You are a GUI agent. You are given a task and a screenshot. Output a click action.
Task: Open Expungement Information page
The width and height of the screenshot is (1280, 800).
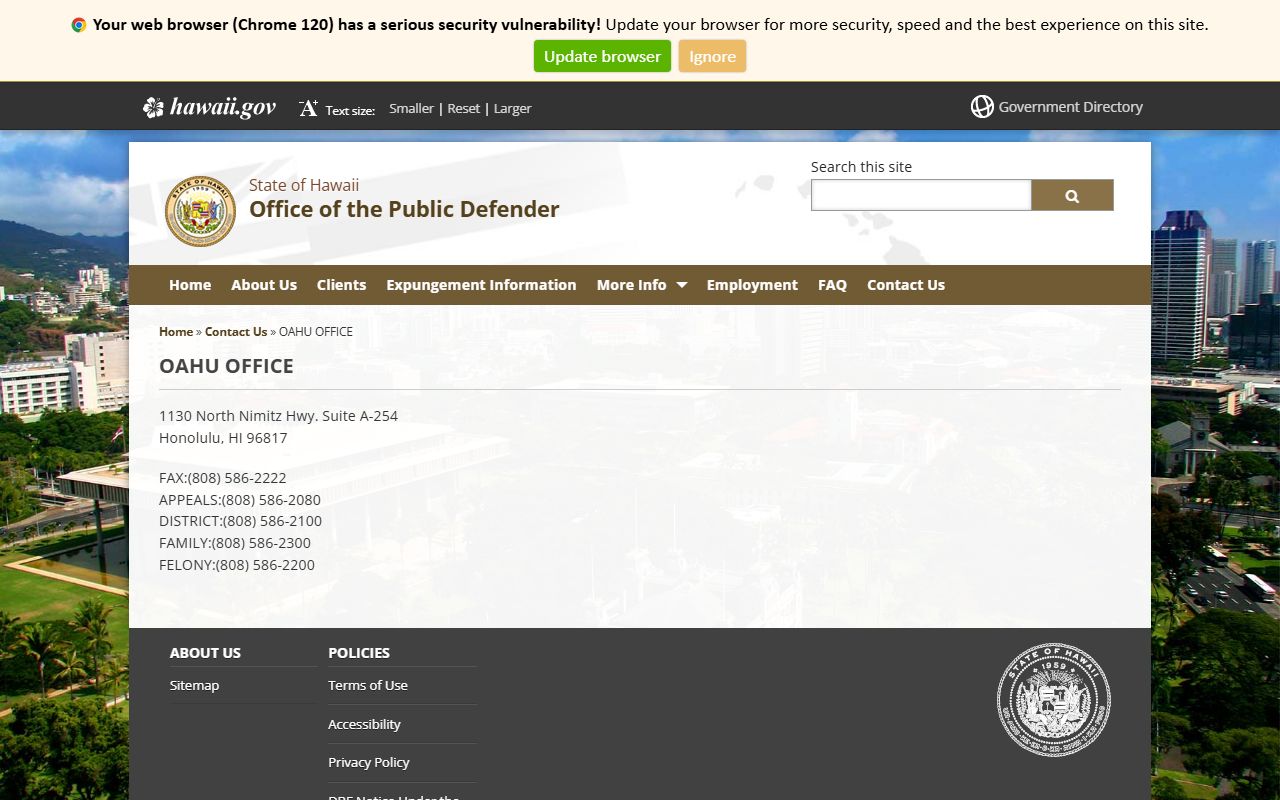481,285
